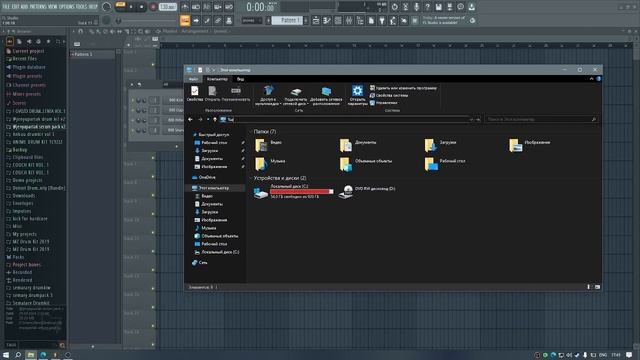This screenshot has width=640, height=360.
Task: Open recent locations dropdown in Explorer navigation
Action: (x=208, y=119)
